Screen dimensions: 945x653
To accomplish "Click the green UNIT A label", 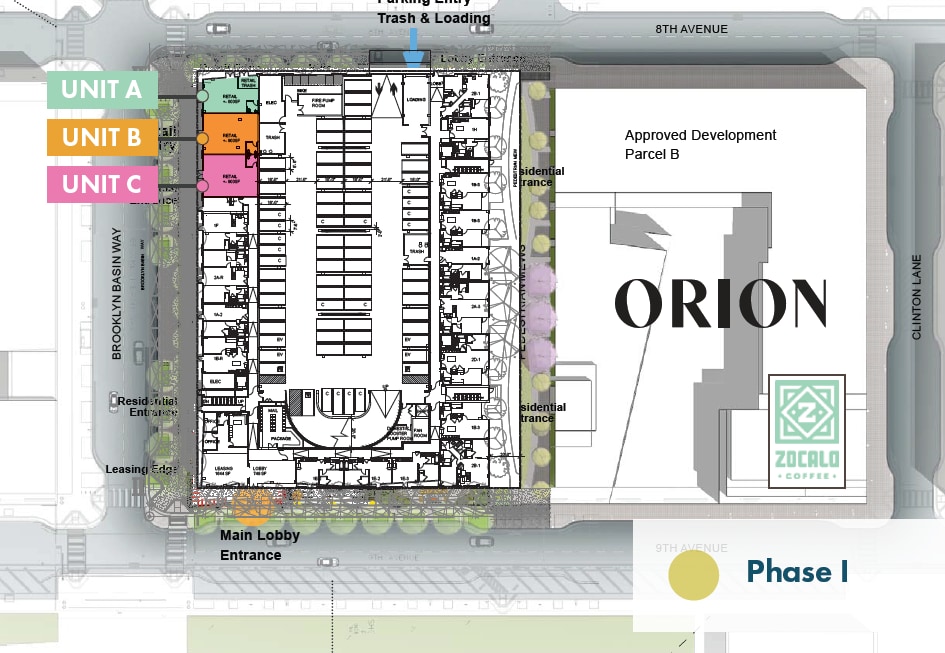I will (x=102, y=90).
